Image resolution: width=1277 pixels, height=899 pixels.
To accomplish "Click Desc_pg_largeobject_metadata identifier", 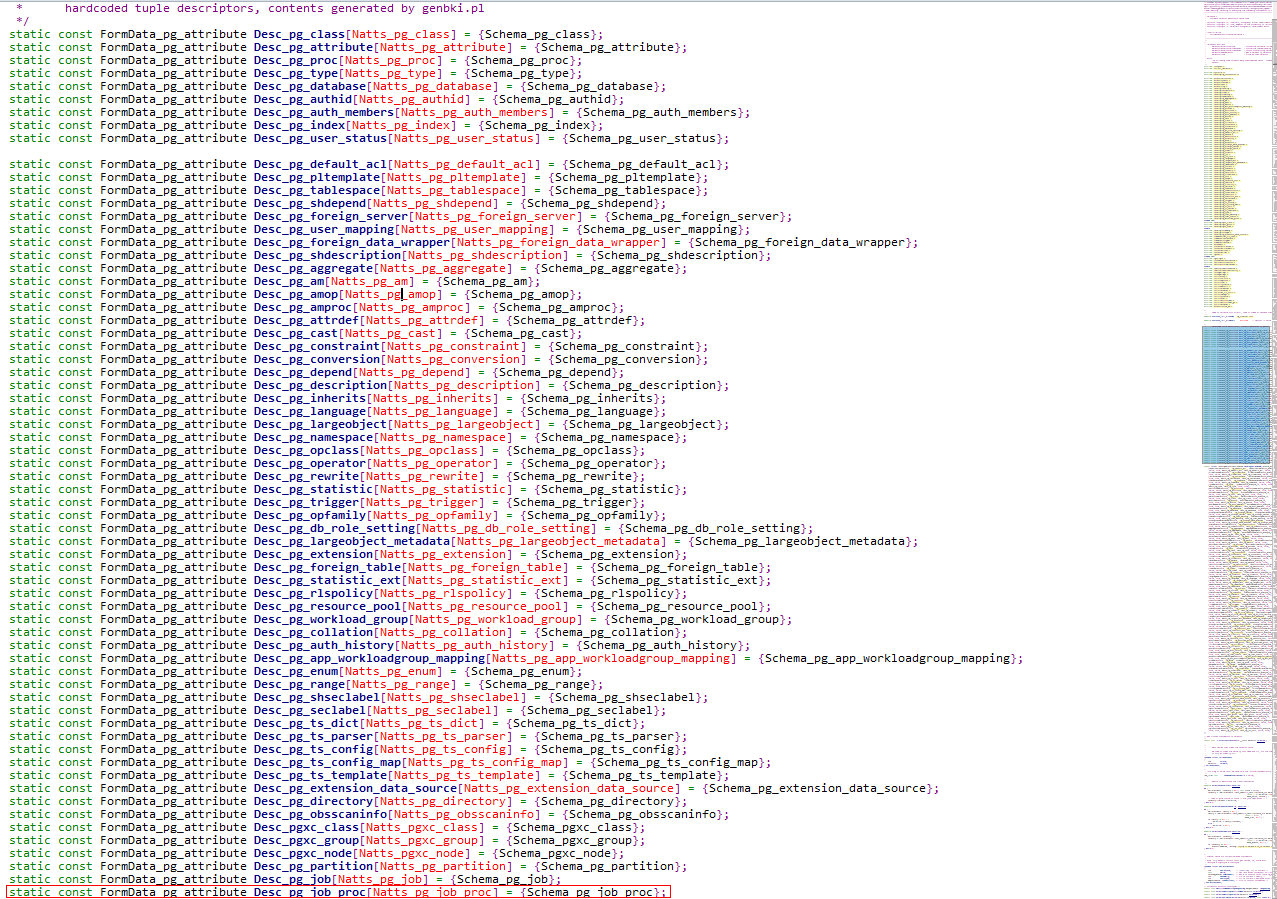I will pyautogui.click(x=352, y=541).
